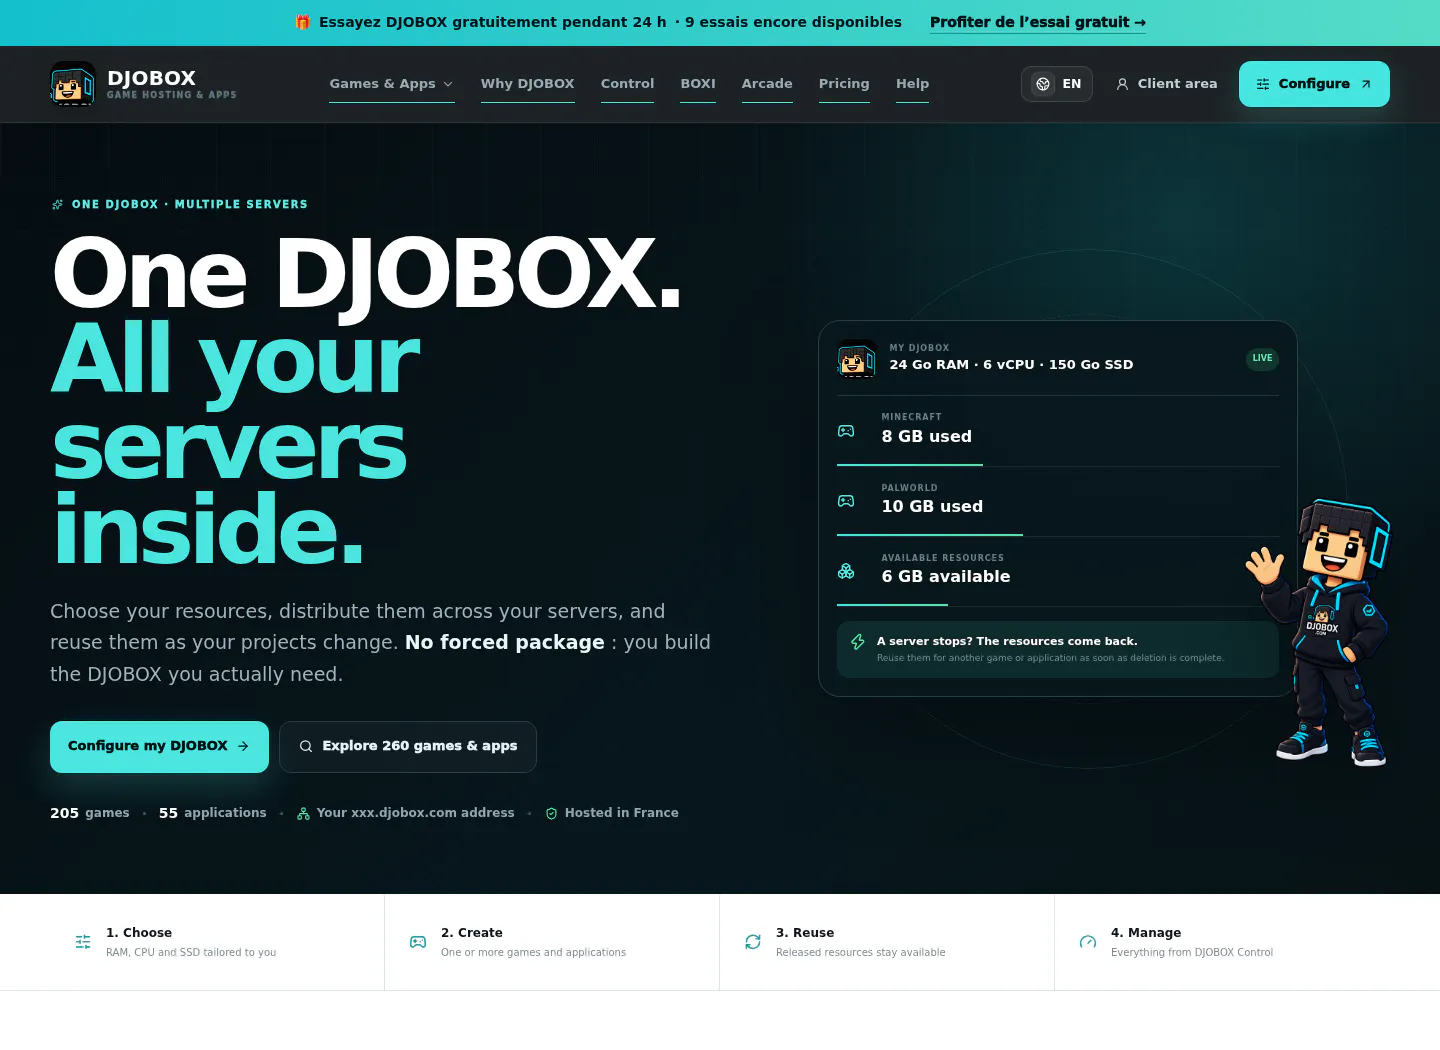Click the 'No forced package' bold text
The image size is (1440, 1050).
pos(505,642)
